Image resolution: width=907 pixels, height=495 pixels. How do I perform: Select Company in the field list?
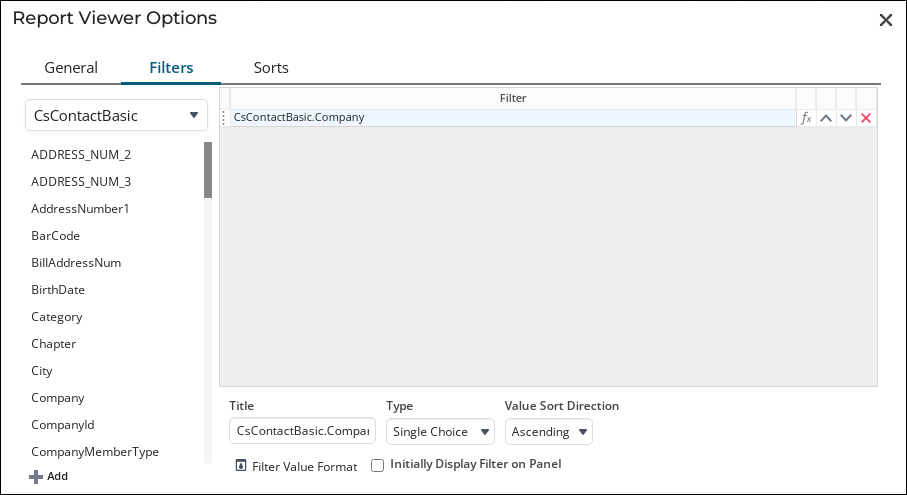[x=58, y=398]
